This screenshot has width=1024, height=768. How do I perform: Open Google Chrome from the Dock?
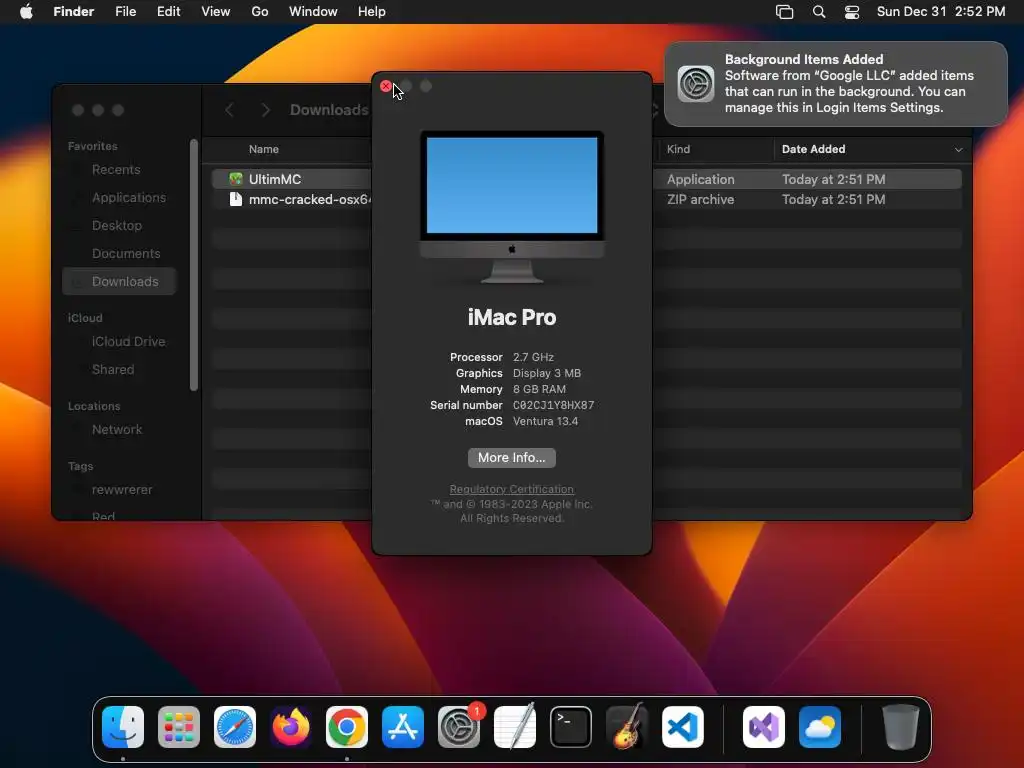(347, 727)
